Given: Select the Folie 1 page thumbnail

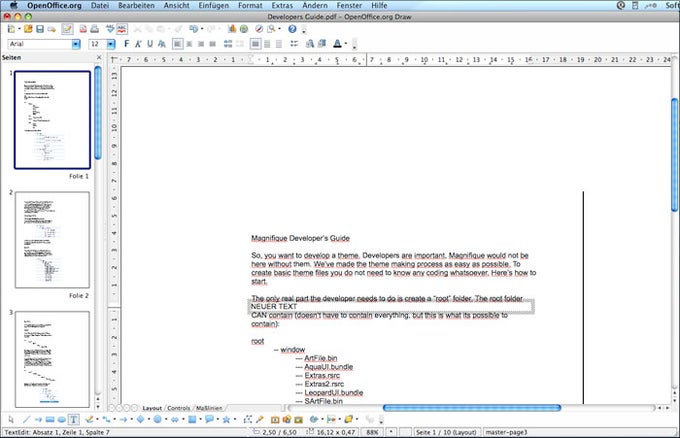Looking at the screenshot, I should pos(52,120).
